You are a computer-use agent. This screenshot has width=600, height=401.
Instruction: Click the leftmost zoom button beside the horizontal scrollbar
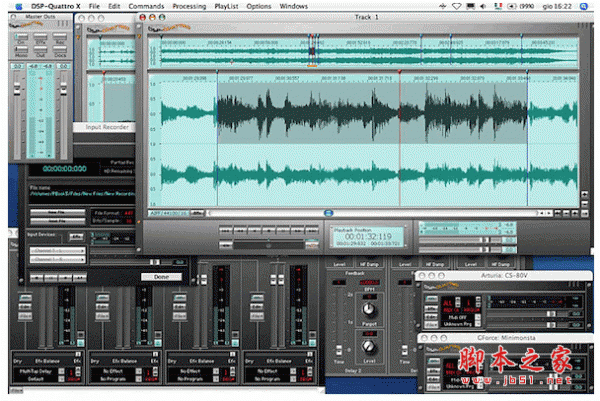click(x=558, y=213)
